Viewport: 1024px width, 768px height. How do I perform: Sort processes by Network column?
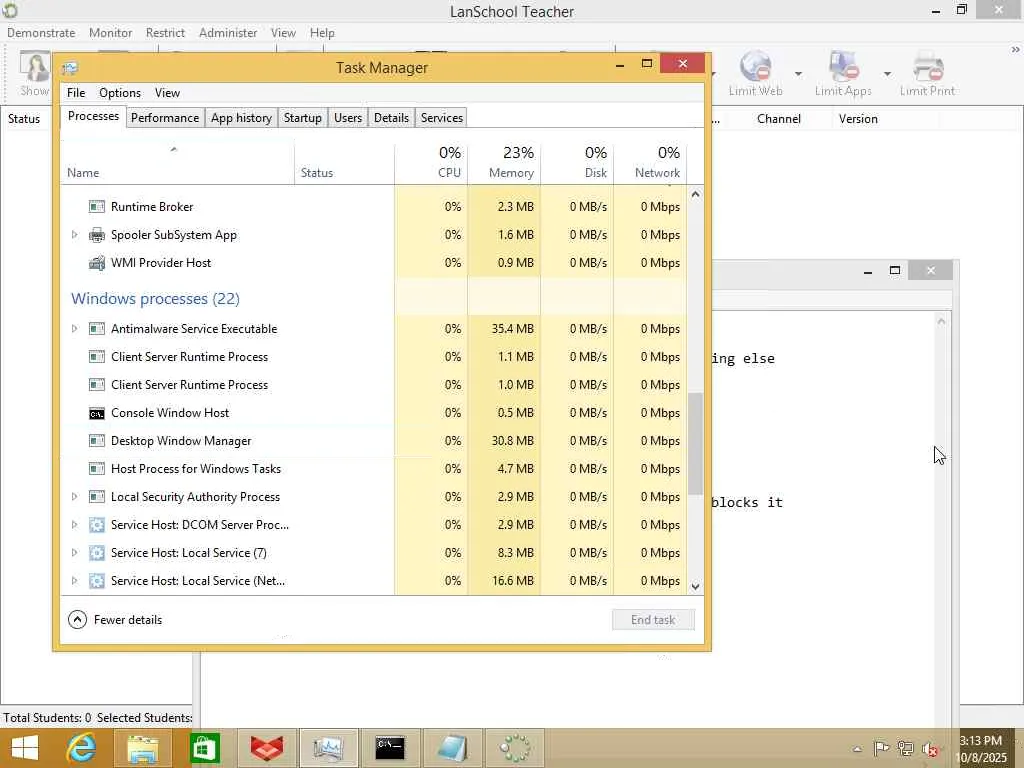click(x=650, y=163)
